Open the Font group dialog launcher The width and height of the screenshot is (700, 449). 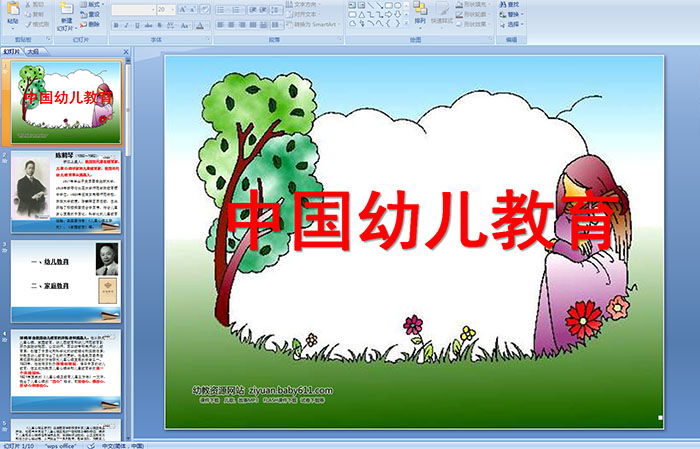(x=208, y=39)
